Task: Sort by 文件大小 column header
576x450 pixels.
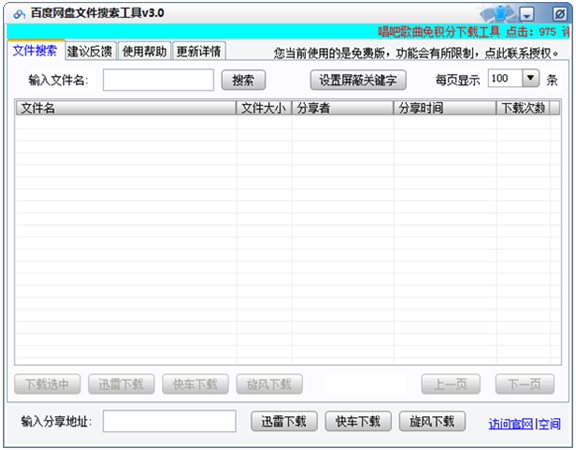Action: (x=264, y=108)
